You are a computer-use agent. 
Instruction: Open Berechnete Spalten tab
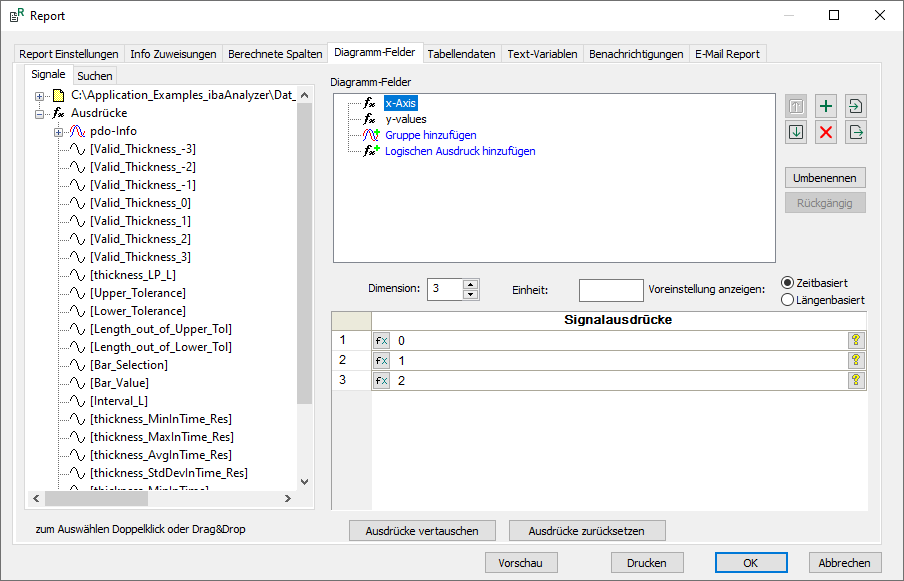[275, 54]
